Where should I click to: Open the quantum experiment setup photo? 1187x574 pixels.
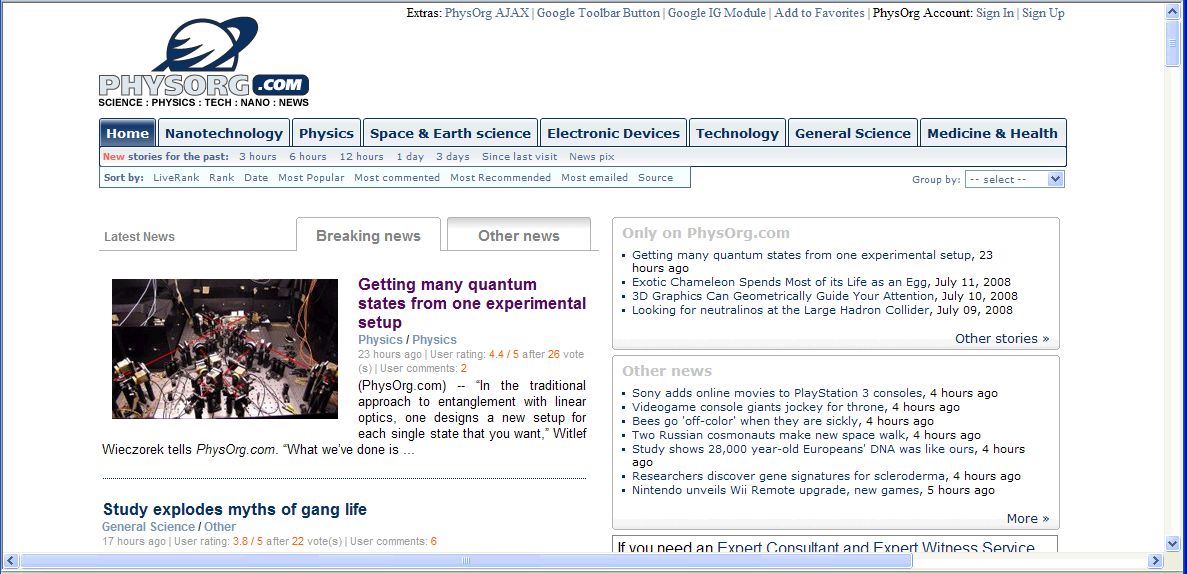(225, 348)
